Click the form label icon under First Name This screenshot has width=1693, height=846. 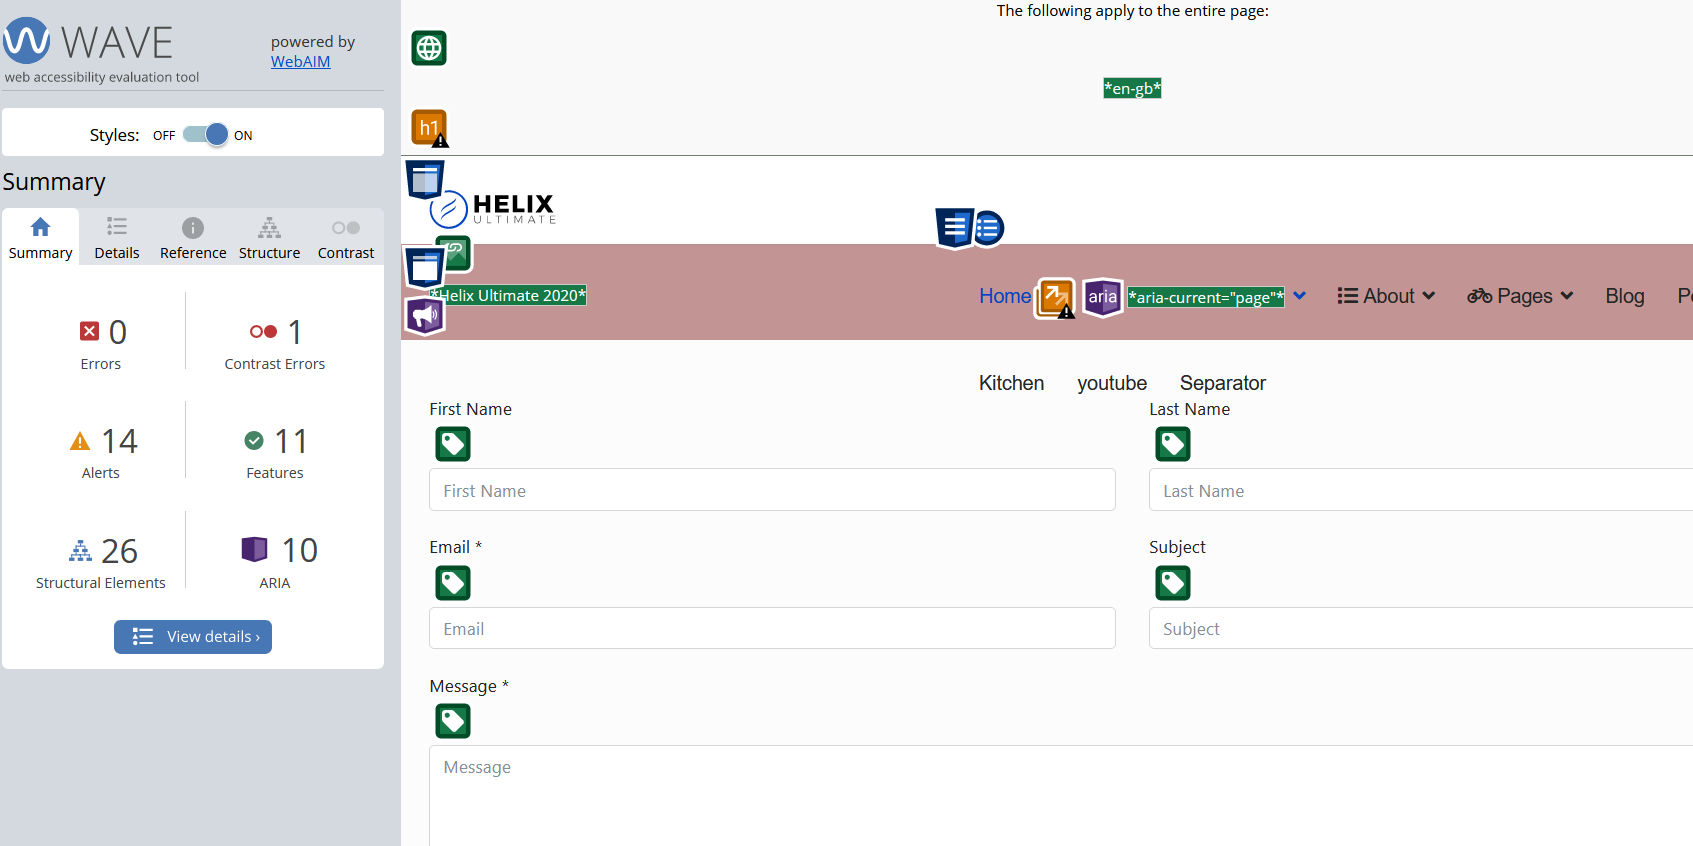click(x=453, y=444)
